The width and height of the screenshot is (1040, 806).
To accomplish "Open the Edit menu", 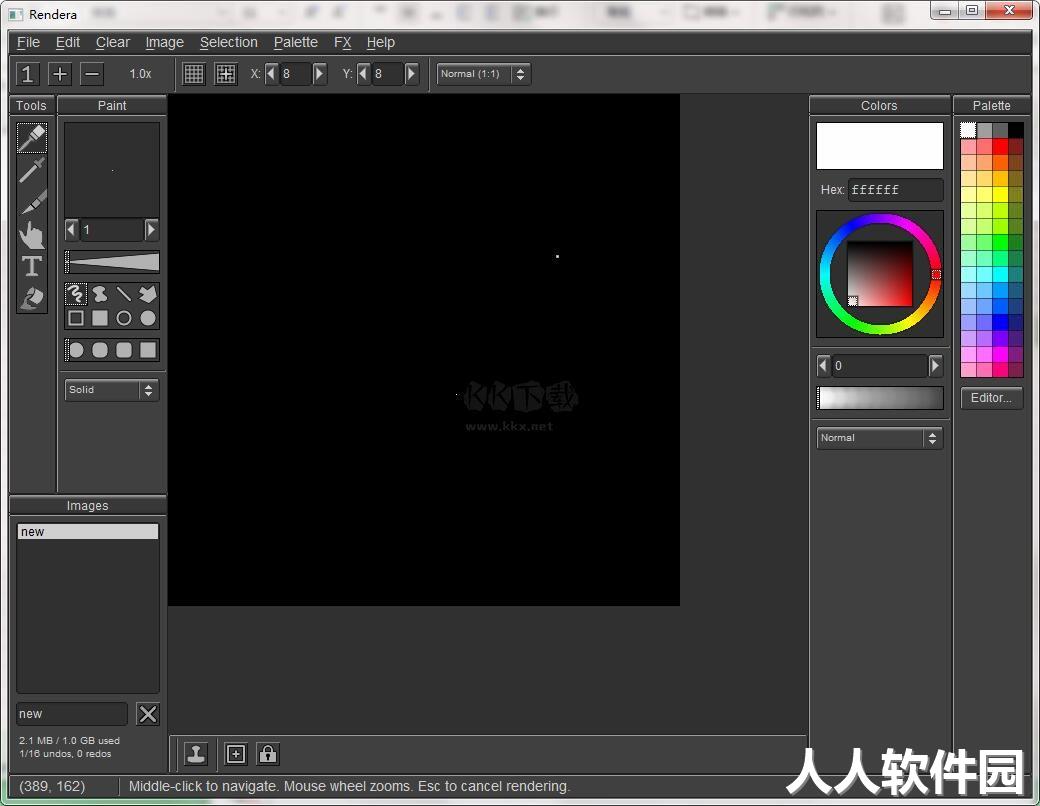I will 68,42.
